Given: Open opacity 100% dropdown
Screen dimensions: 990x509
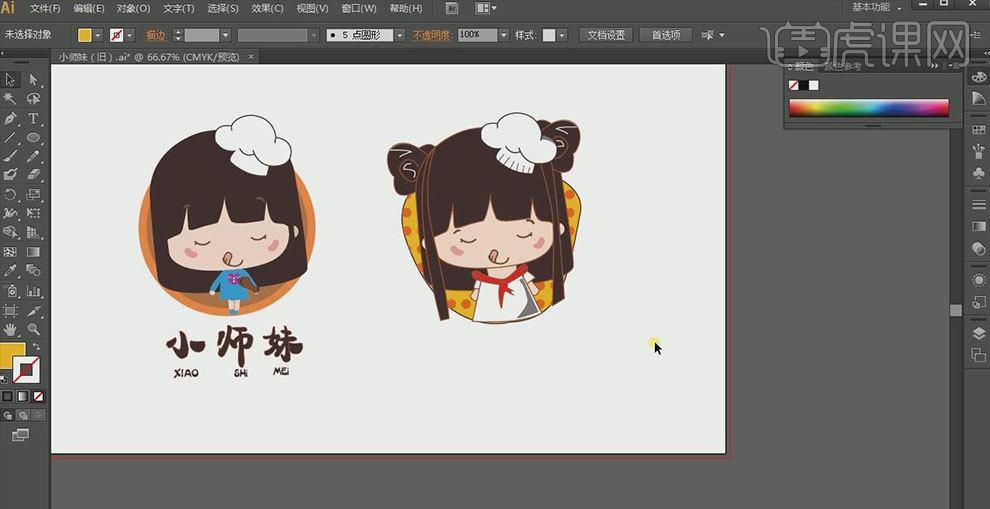Looking at the screenshot, I should pos(503,35).
